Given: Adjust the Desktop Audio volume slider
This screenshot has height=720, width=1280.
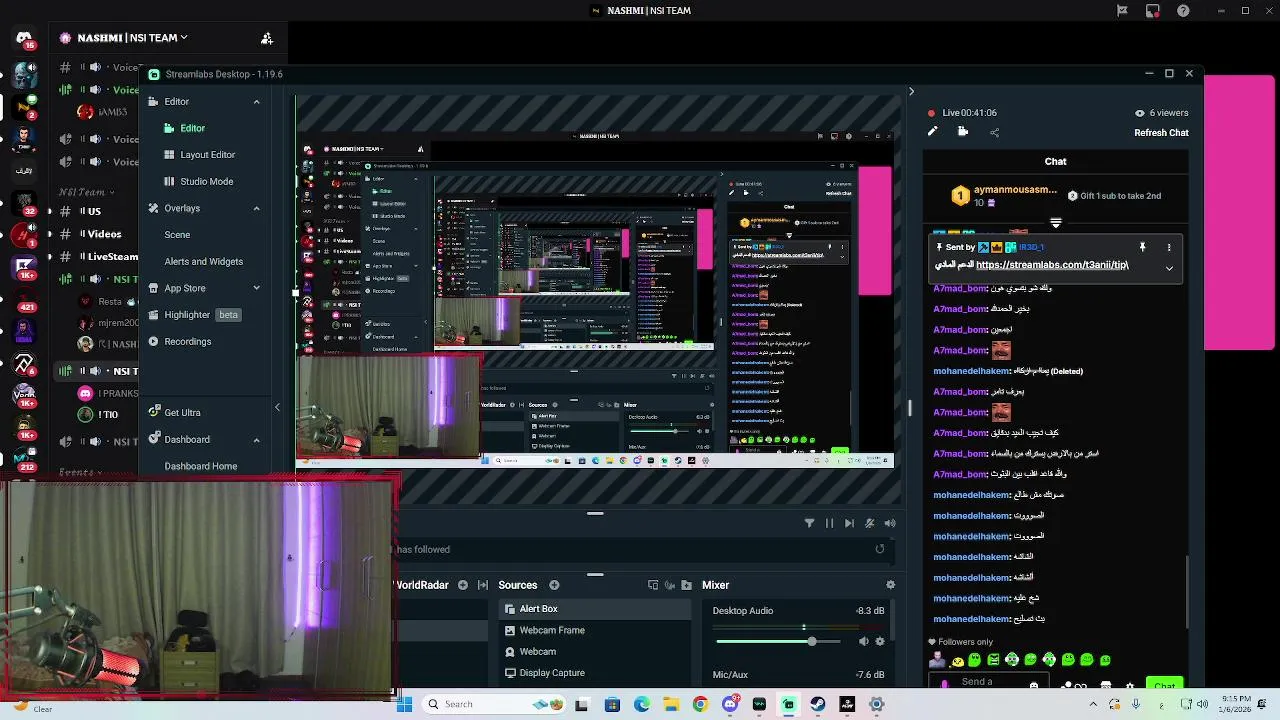Looking at the screenshot, I should pyautogui.click(x=780, y=642).
